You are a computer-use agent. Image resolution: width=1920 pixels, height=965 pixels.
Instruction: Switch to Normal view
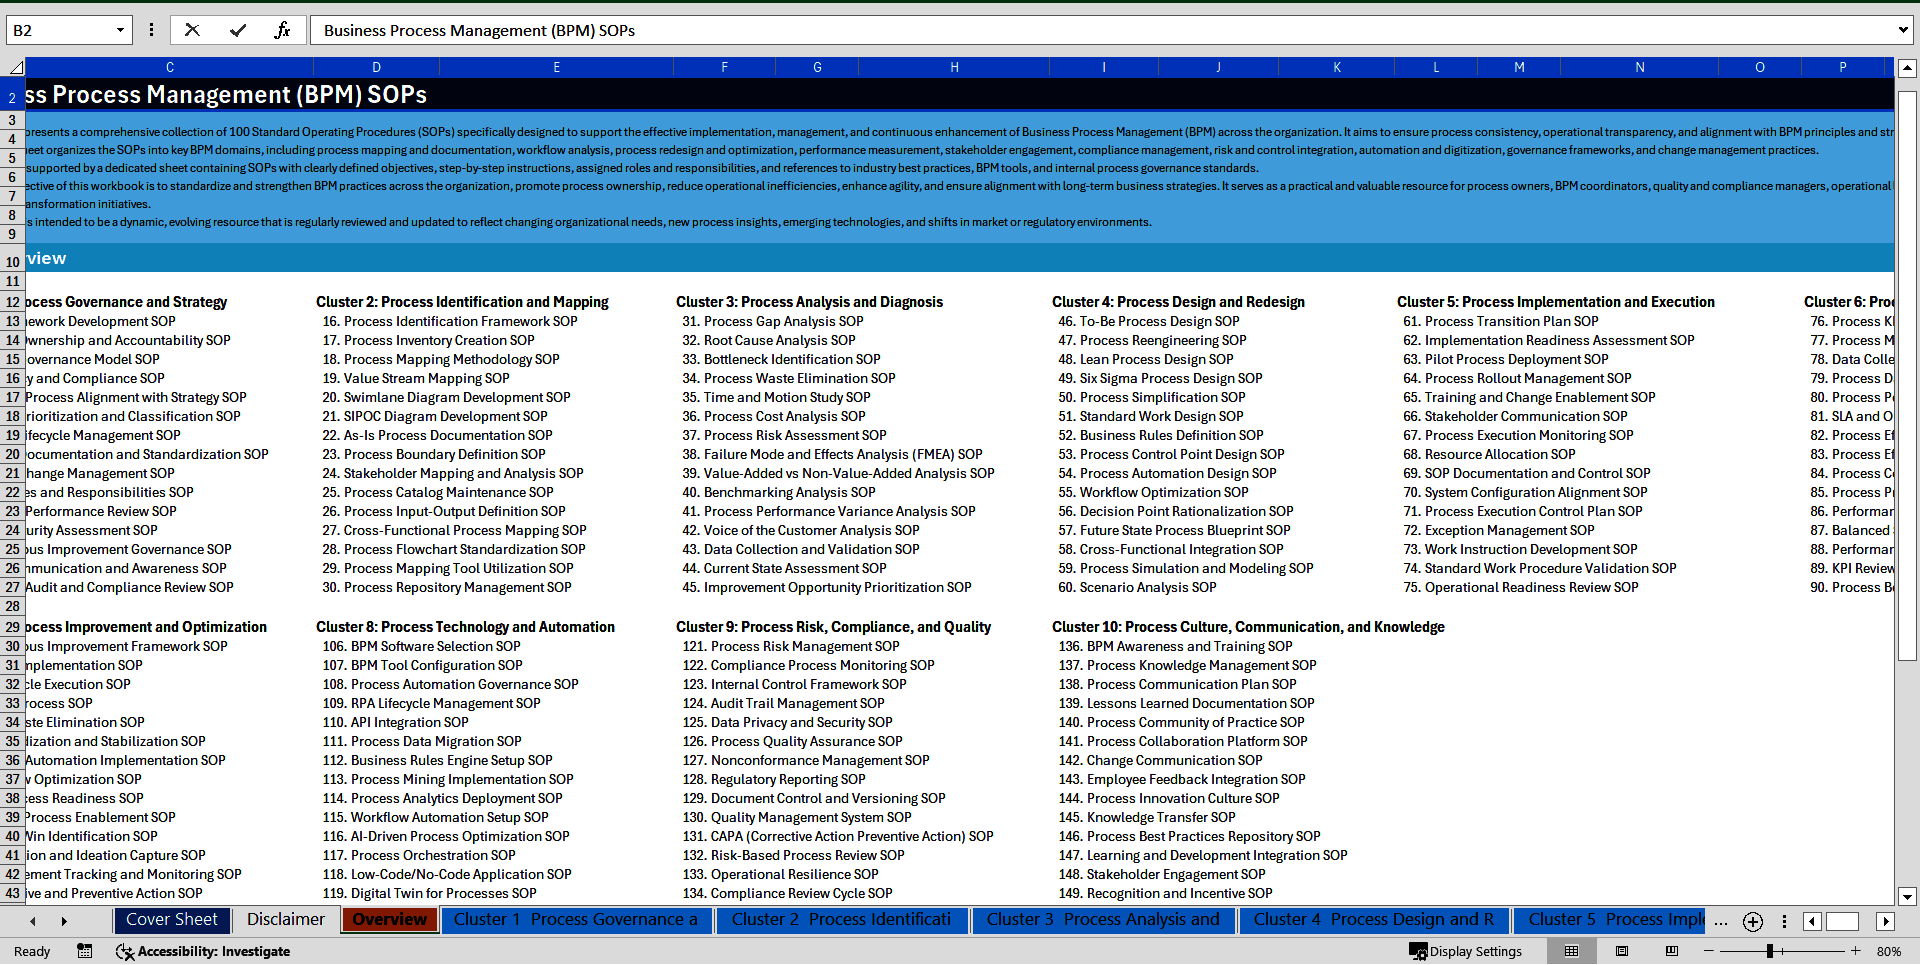click(1571, 951)
